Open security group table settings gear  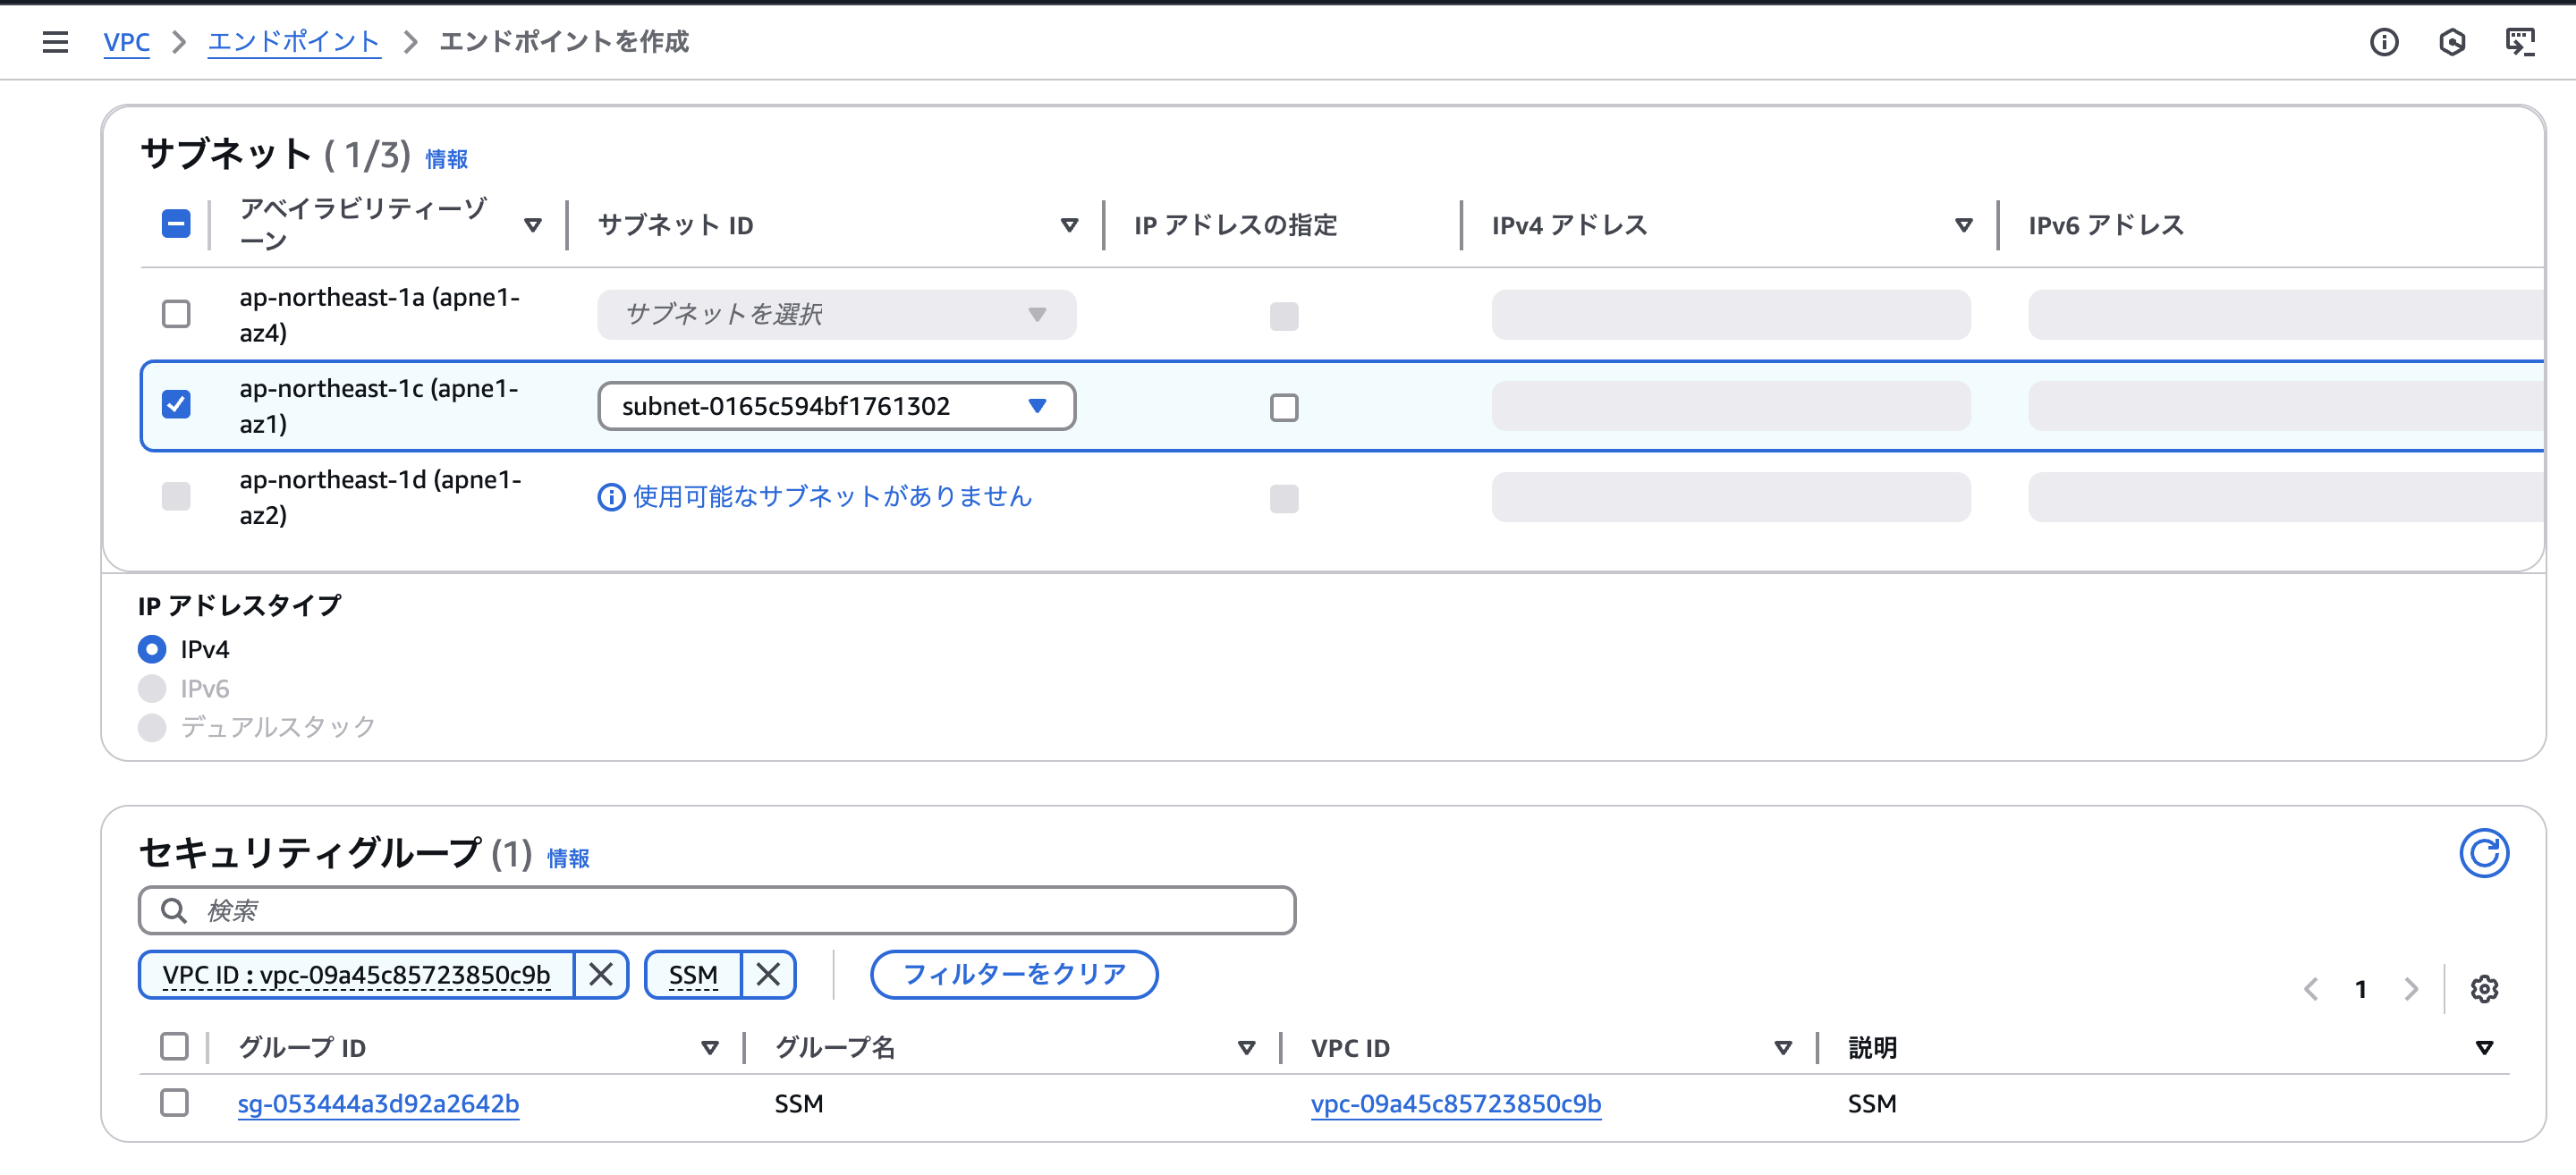(x=2485, y=989)
